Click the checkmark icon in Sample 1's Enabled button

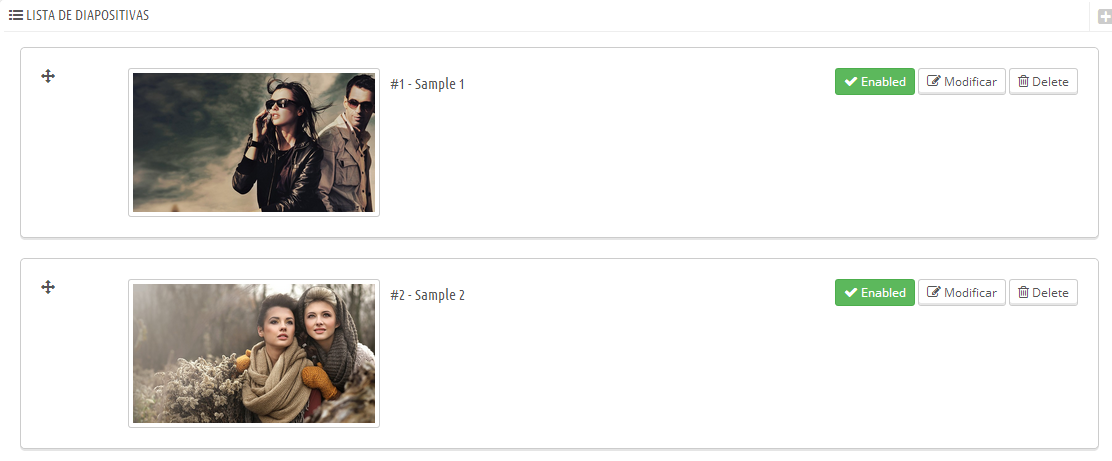851,82
